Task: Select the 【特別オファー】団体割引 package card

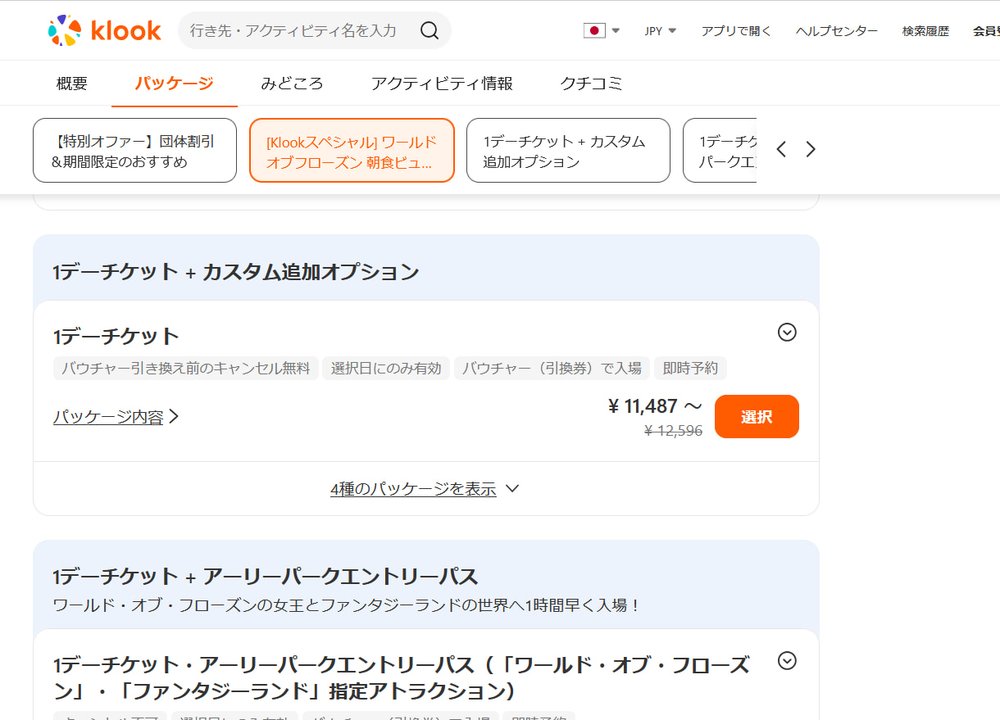Action: pyautogui.click(x=135, y=150)
